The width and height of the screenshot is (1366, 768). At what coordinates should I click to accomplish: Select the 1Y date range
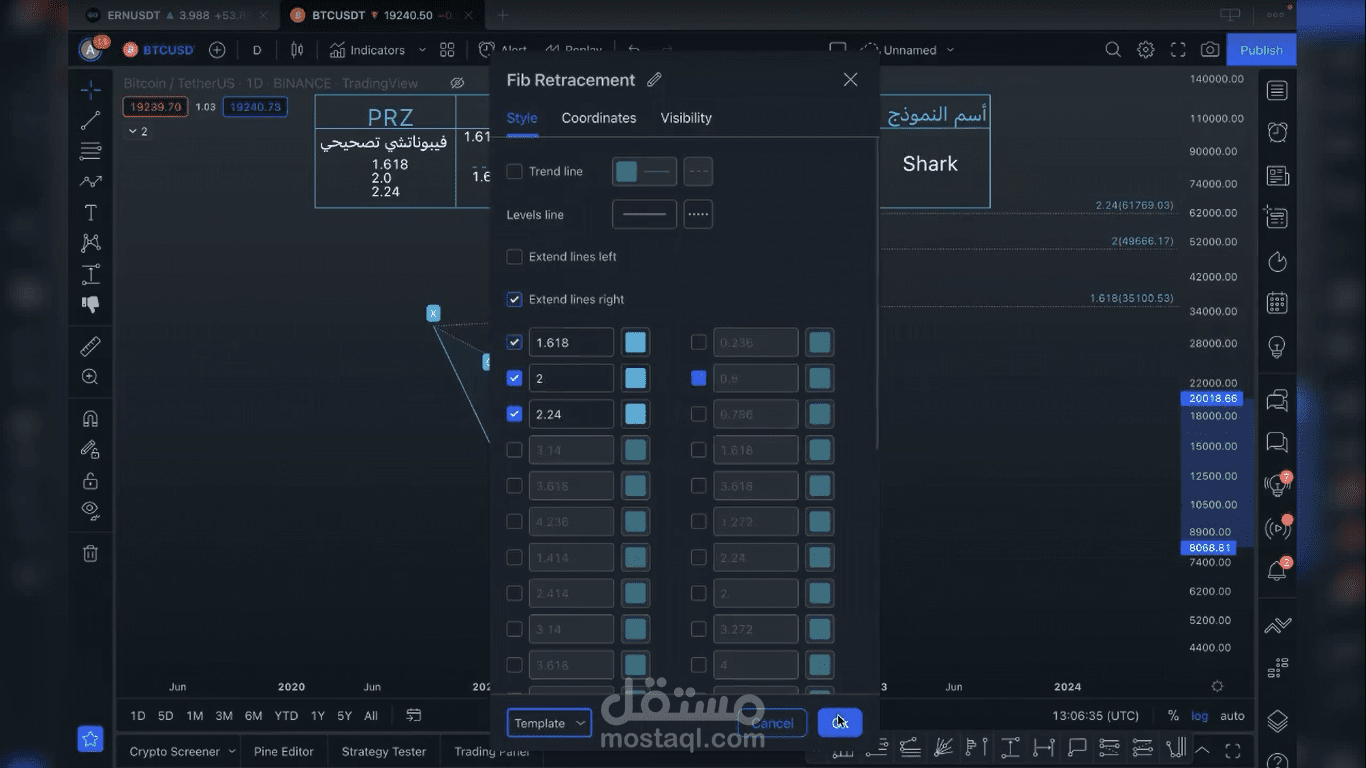pyautogui.click(x=318, y=715)
